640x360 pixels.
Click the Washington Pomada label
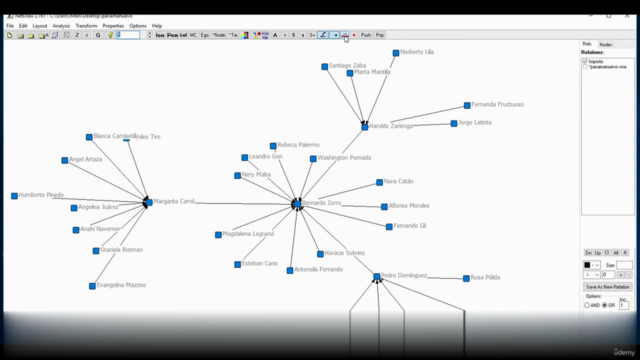pos(344,158)
